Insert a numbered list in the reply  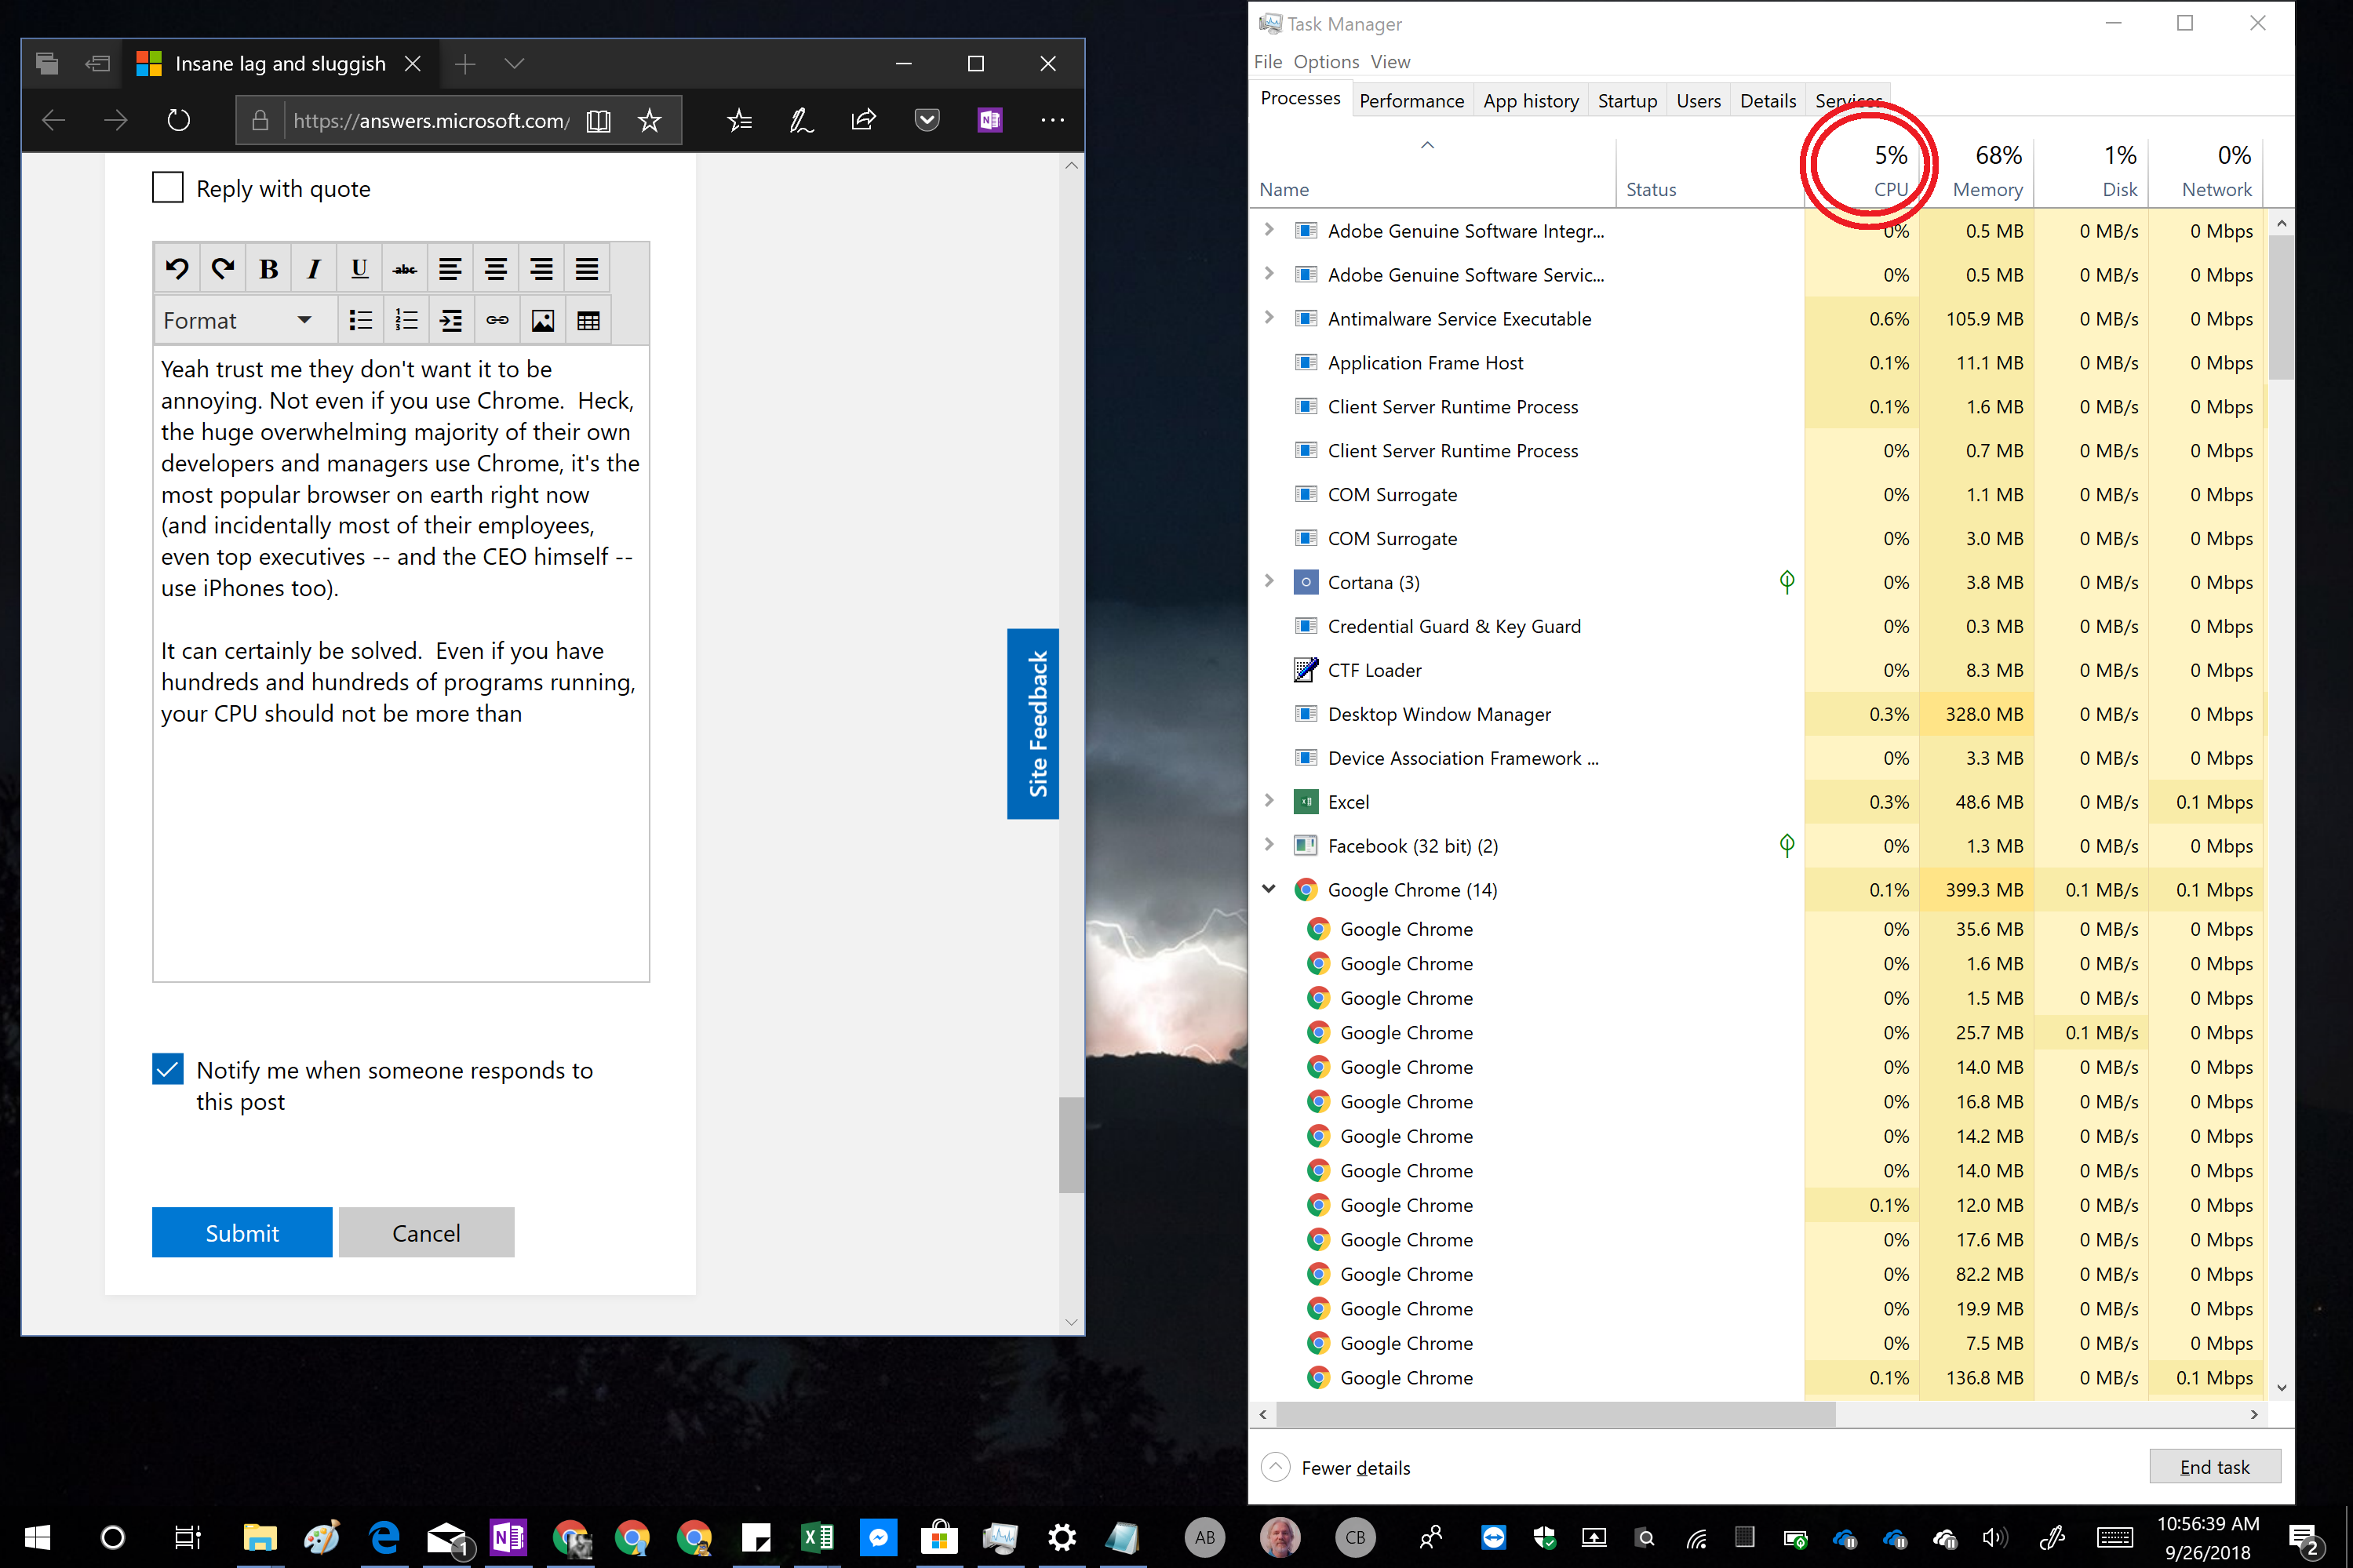tap(406, 320)
